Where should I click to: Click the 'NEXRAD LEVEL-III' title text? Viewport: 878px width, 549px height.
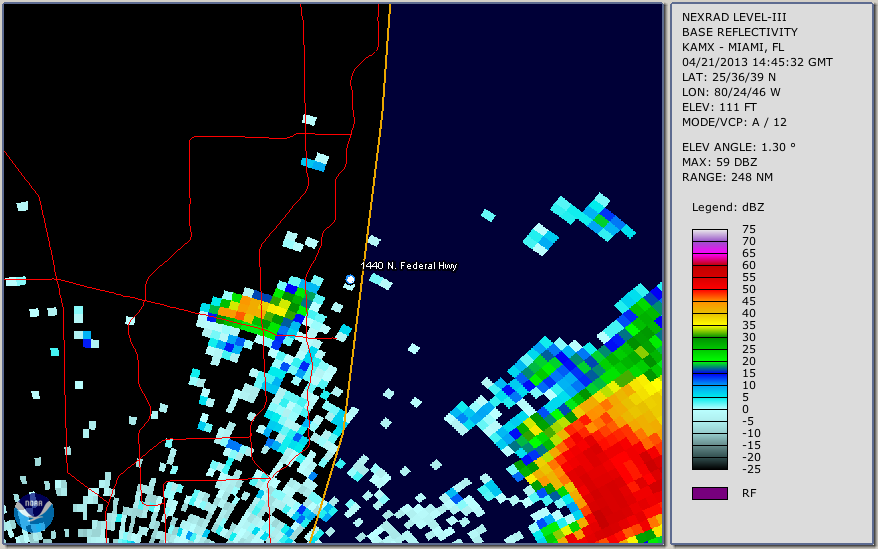734,17
